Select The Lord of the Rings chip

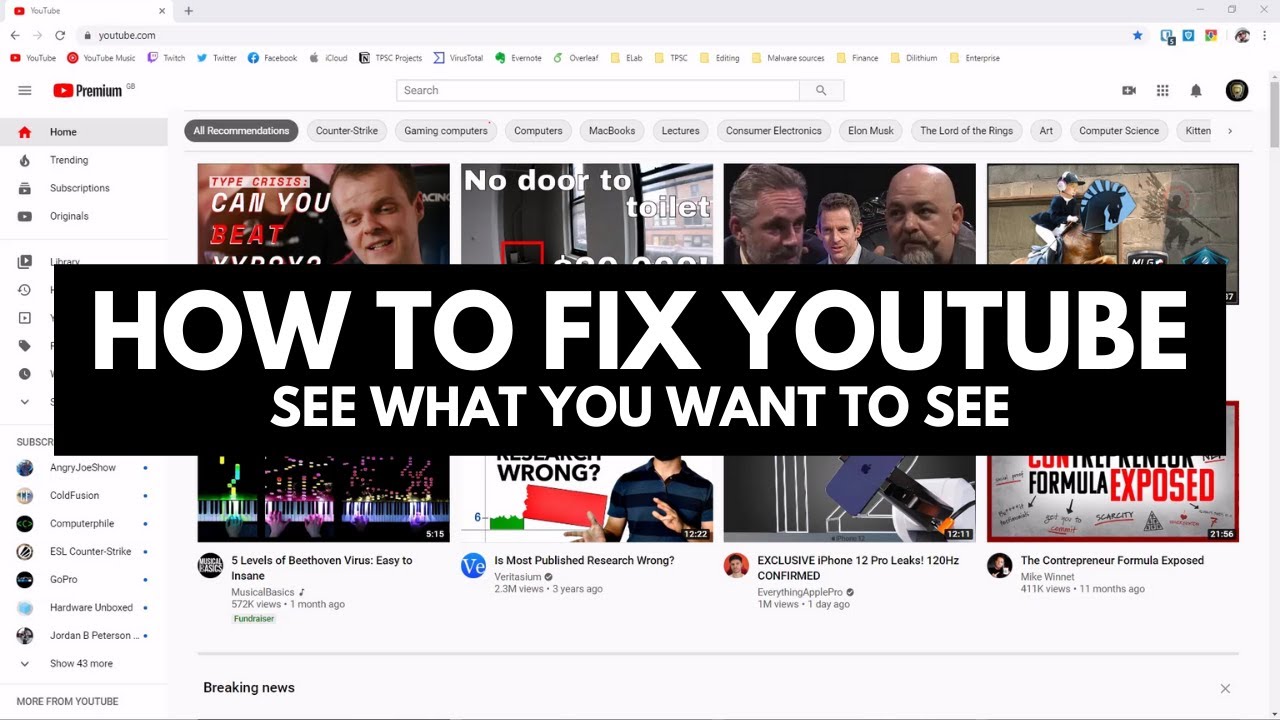coord(966,131)
